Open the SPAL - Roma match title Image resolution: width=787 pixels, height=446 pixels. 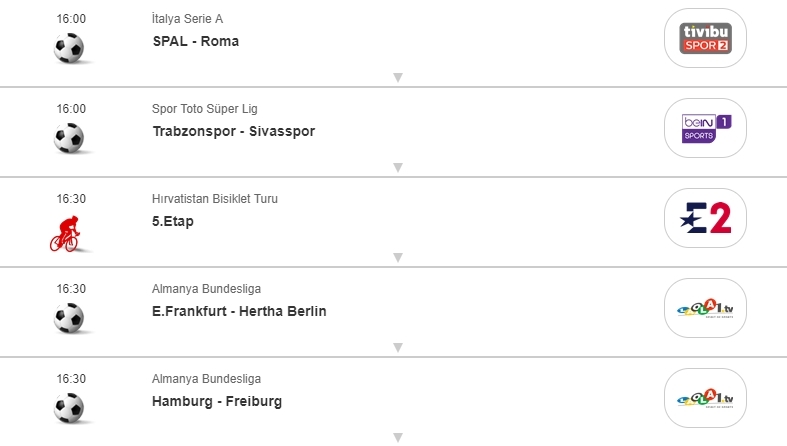click(196, 41)
